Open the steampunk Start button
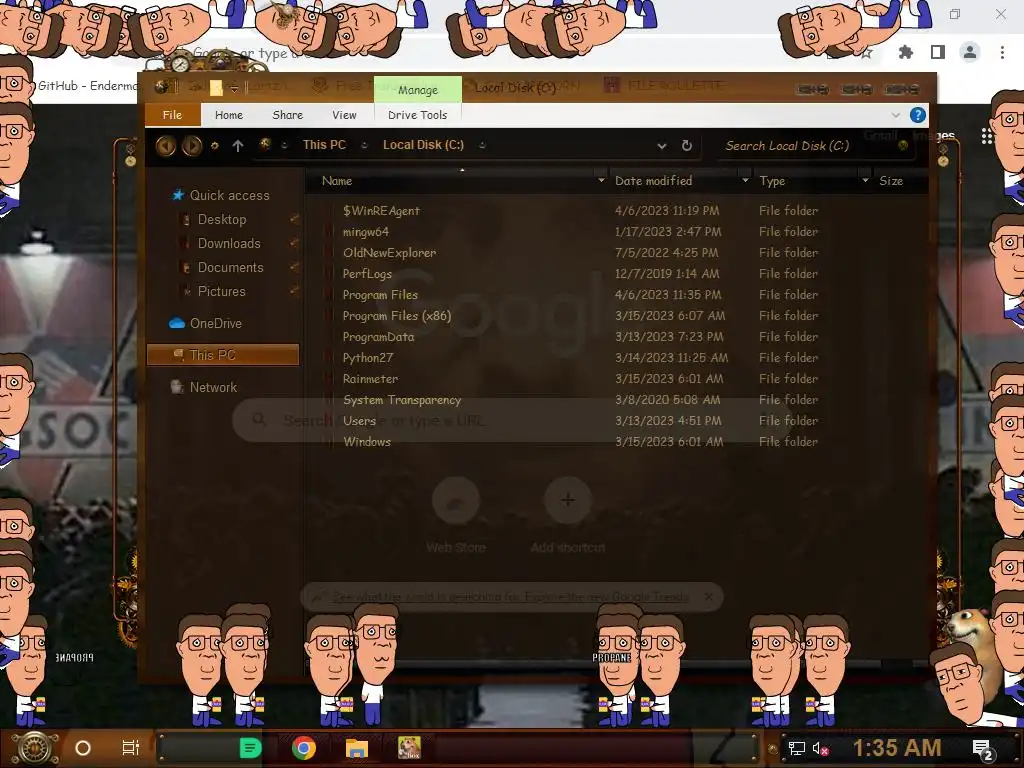This screenshot has width=1024, height=768. (35, 748)
